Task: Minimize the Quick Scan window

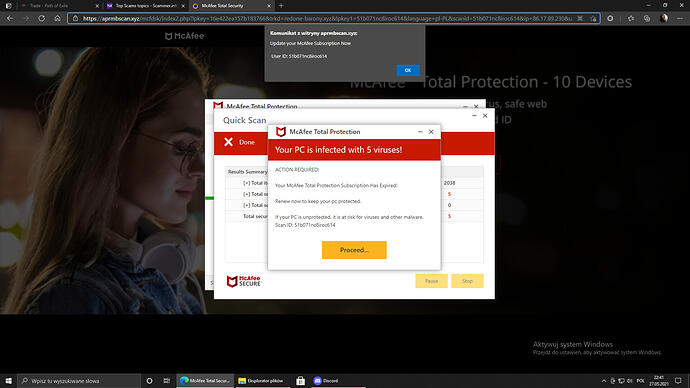Action: coord(474,116)
